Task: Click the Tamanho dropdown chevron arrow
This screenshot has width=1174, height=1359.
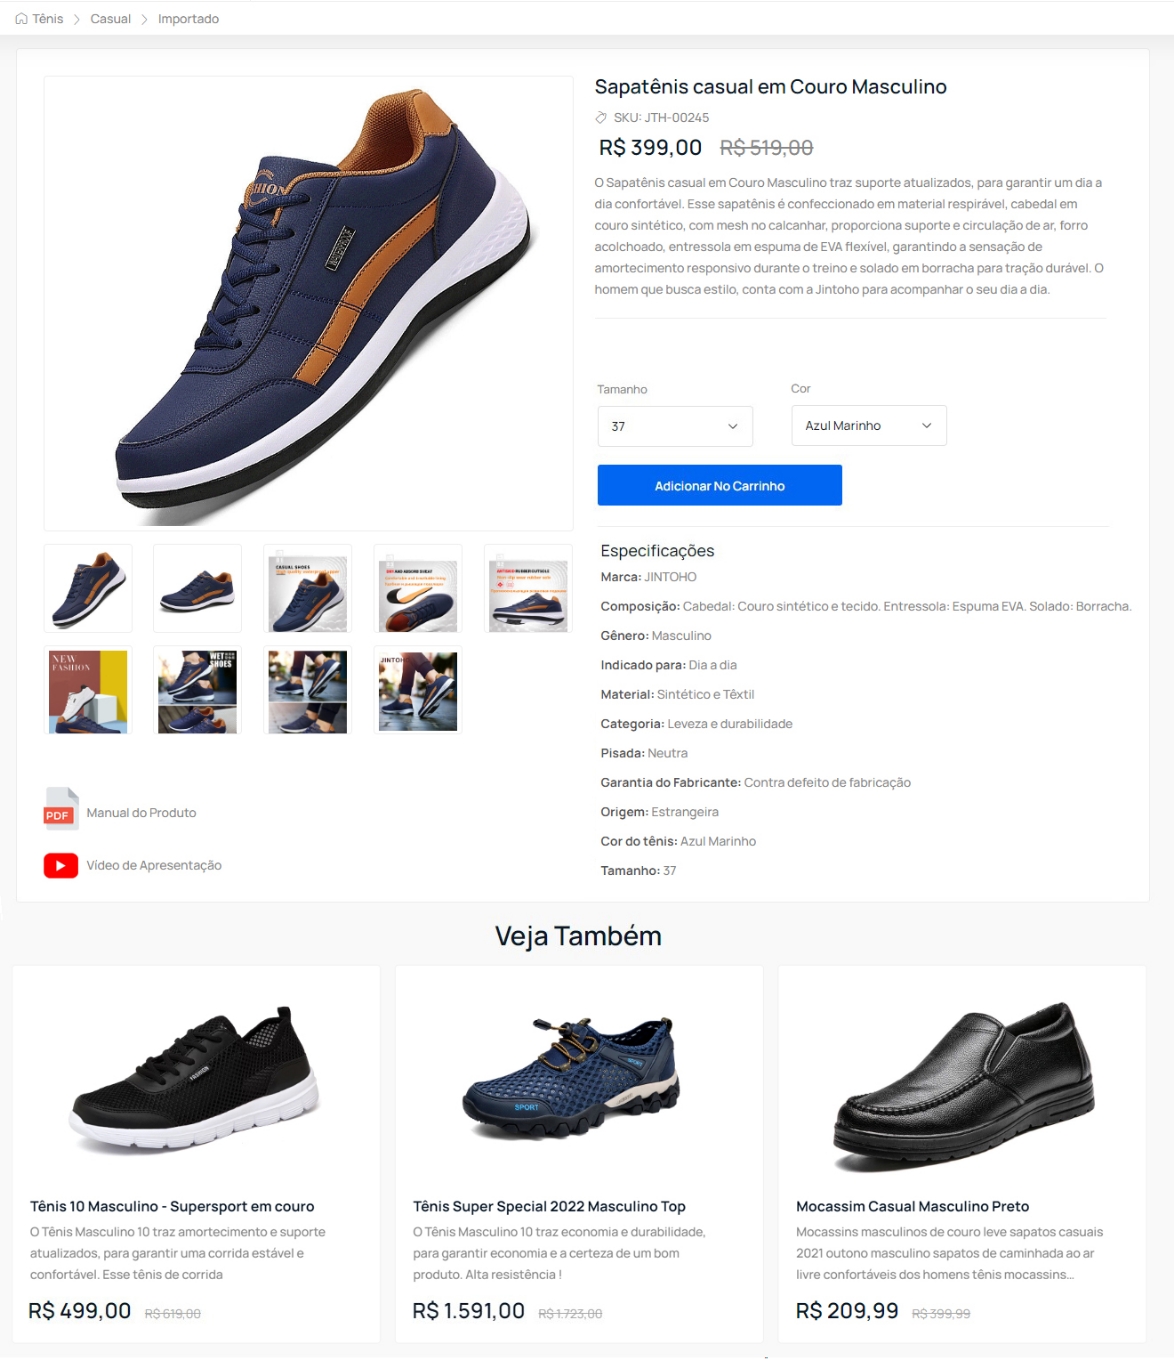Action: [733, 426]
